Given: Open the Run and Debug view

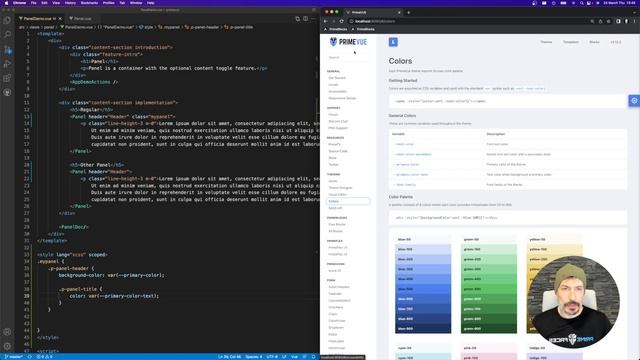Looking at the screenshot, I should pos(7,64).
